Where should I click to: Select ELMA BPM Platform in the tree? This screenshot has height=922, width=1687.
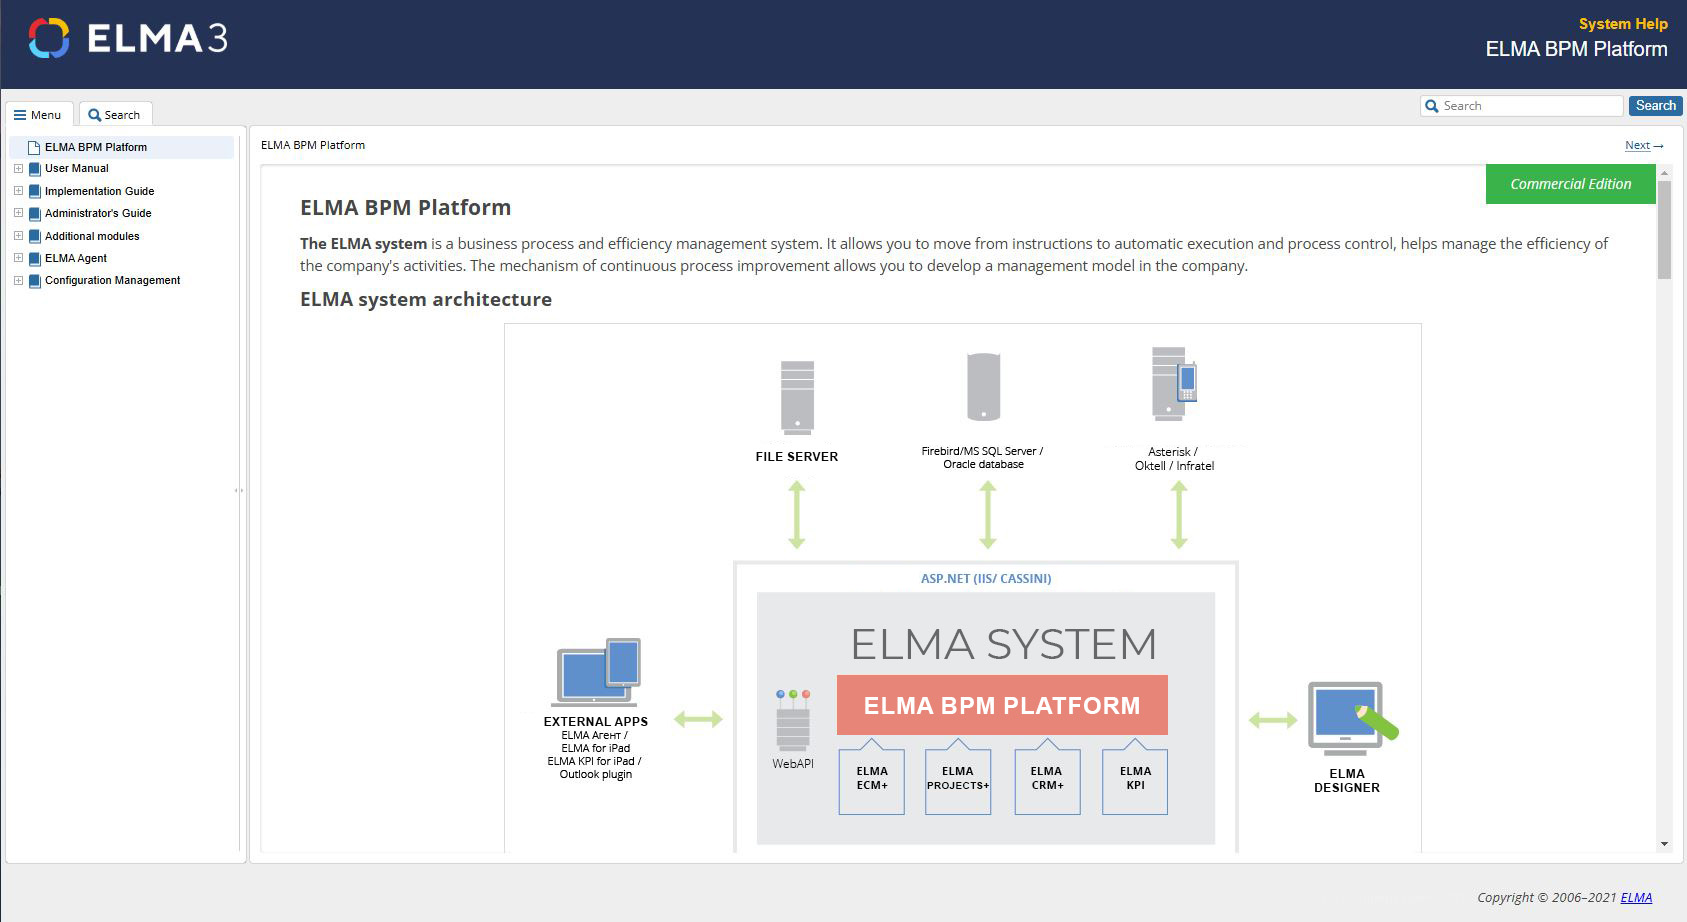(x=96, y=147)
